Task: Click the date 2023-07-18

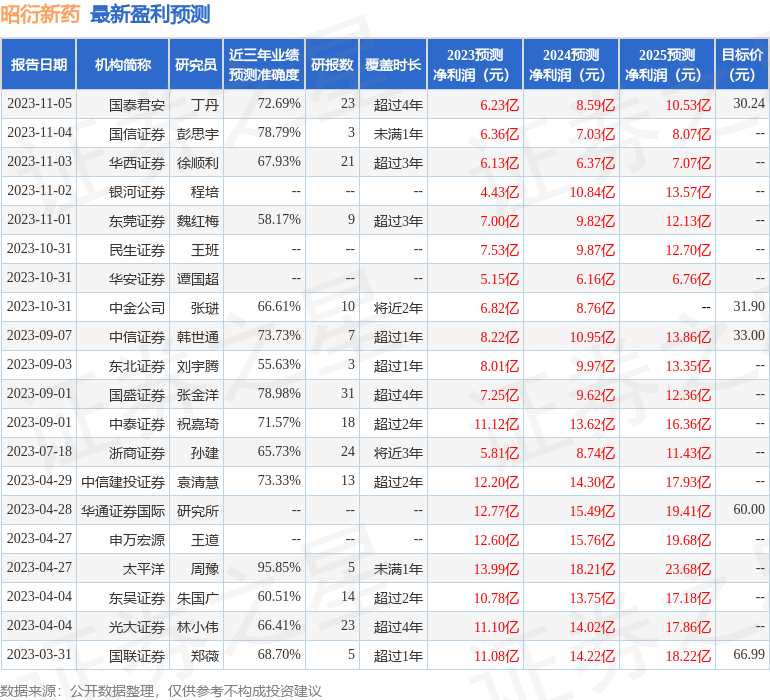Action: point(39,451)
